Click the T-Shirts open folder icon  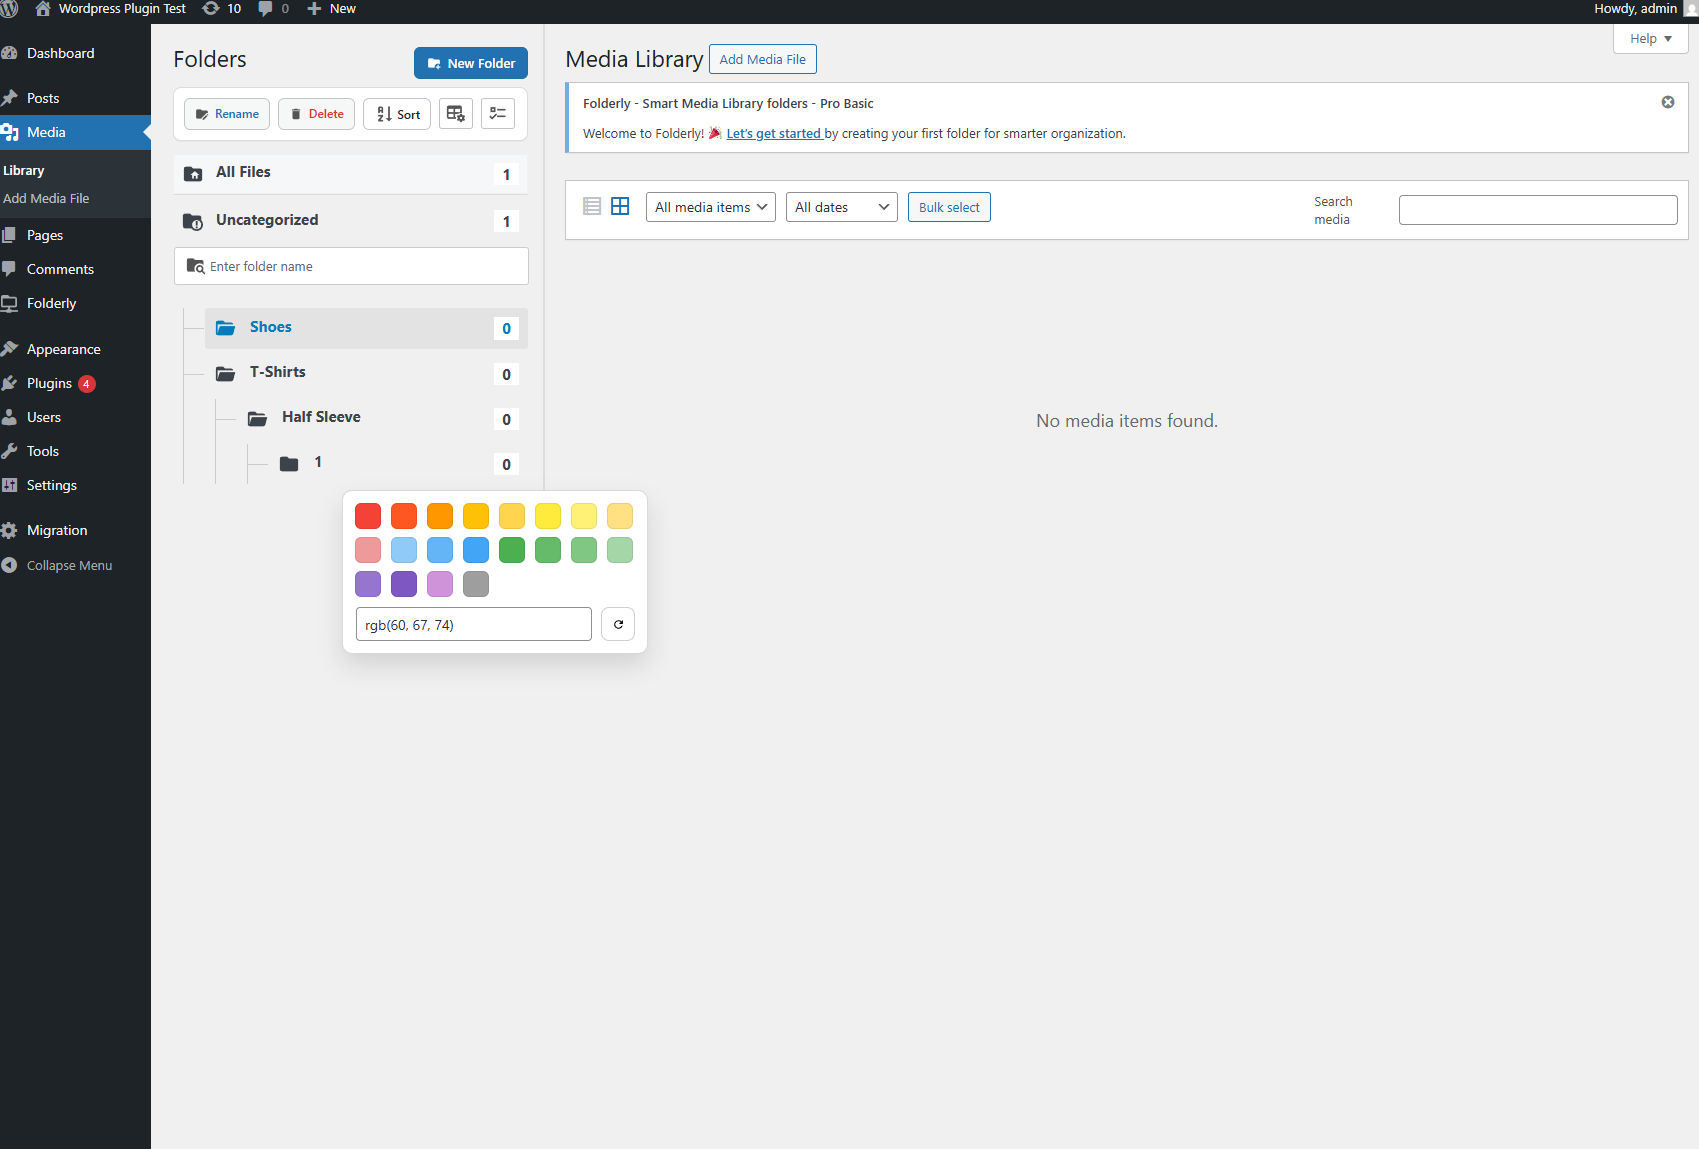click(x=226, y=373)
